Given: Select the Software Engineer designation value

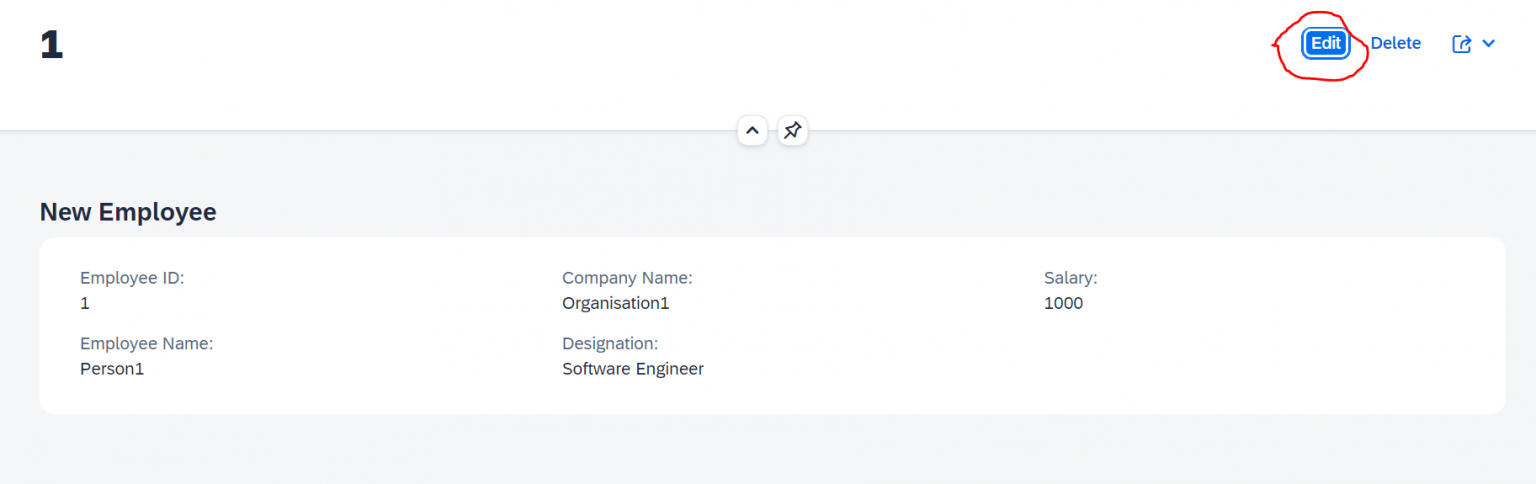Looking at the screenshot, I should coord(633,369).
